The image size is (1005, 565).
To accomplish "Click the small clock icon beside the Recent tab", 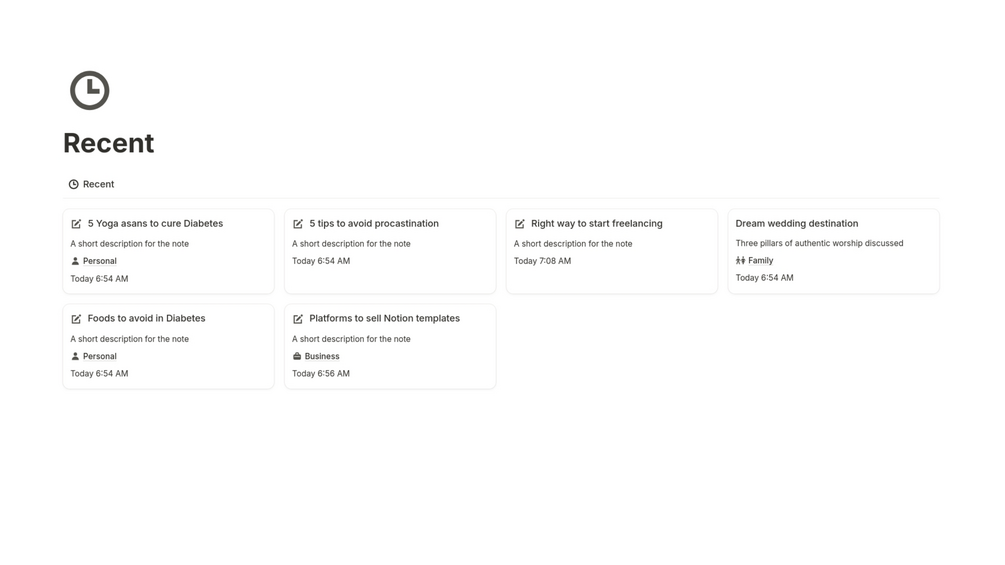I will [73, 184].
